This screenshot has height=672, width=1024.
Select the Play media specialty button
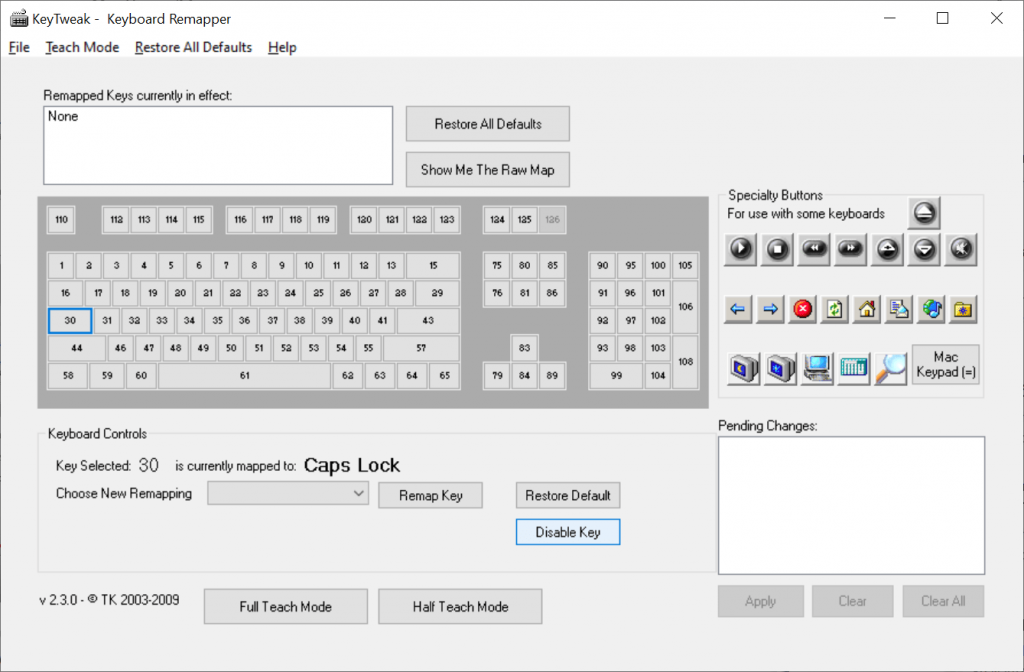[x=740, y=249]
